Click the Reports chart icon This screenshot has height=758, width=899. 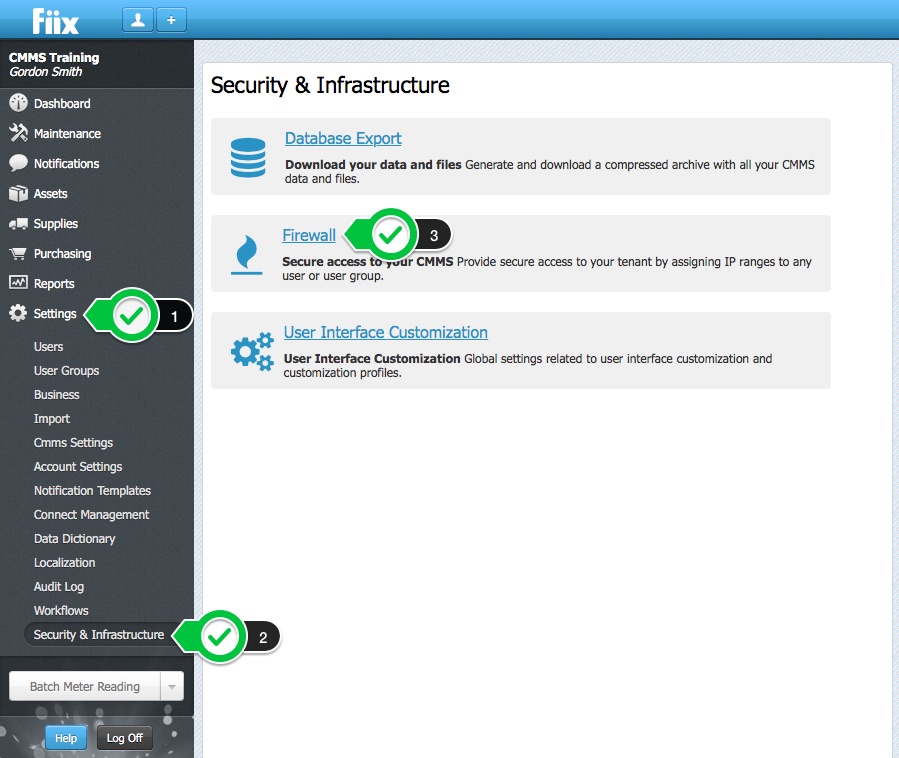click(x=18, y=282)
